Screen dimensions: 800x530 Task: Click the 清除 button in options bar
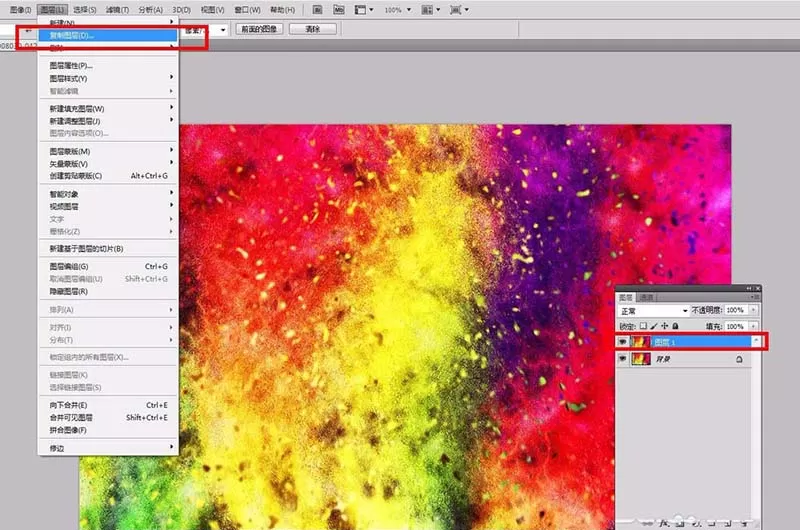pos(312,29)
